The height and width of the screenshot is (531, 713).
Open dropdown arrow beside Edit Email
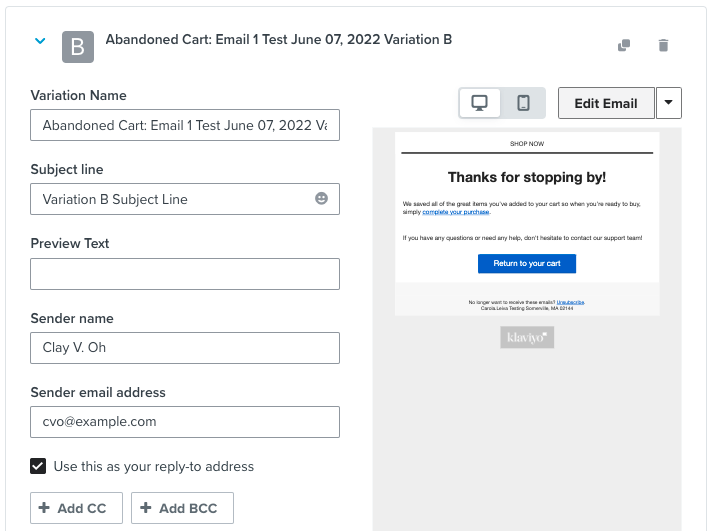[x=669, y=103]
